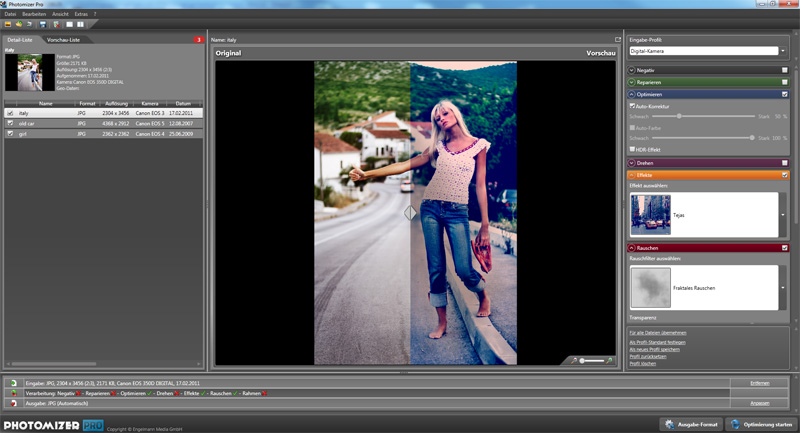This screenshot has height=433, width=800.
Task: Click Als Profil-Standard festlegen link
Action: [658, 342]
